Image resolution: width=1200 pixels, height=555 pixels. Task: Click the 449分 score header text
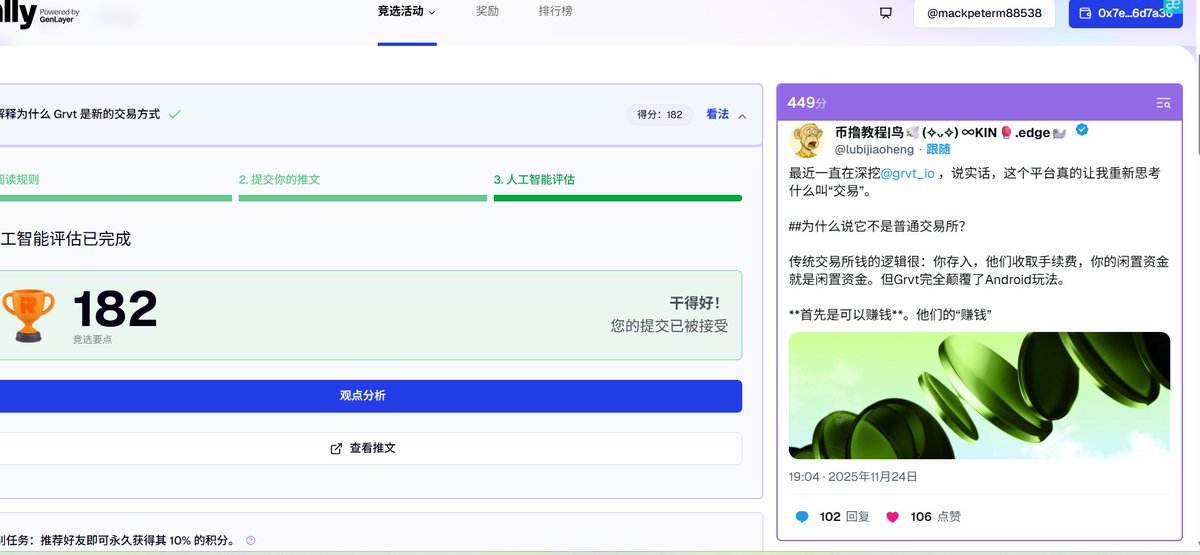pyautogui.click(x=807, y=103)
